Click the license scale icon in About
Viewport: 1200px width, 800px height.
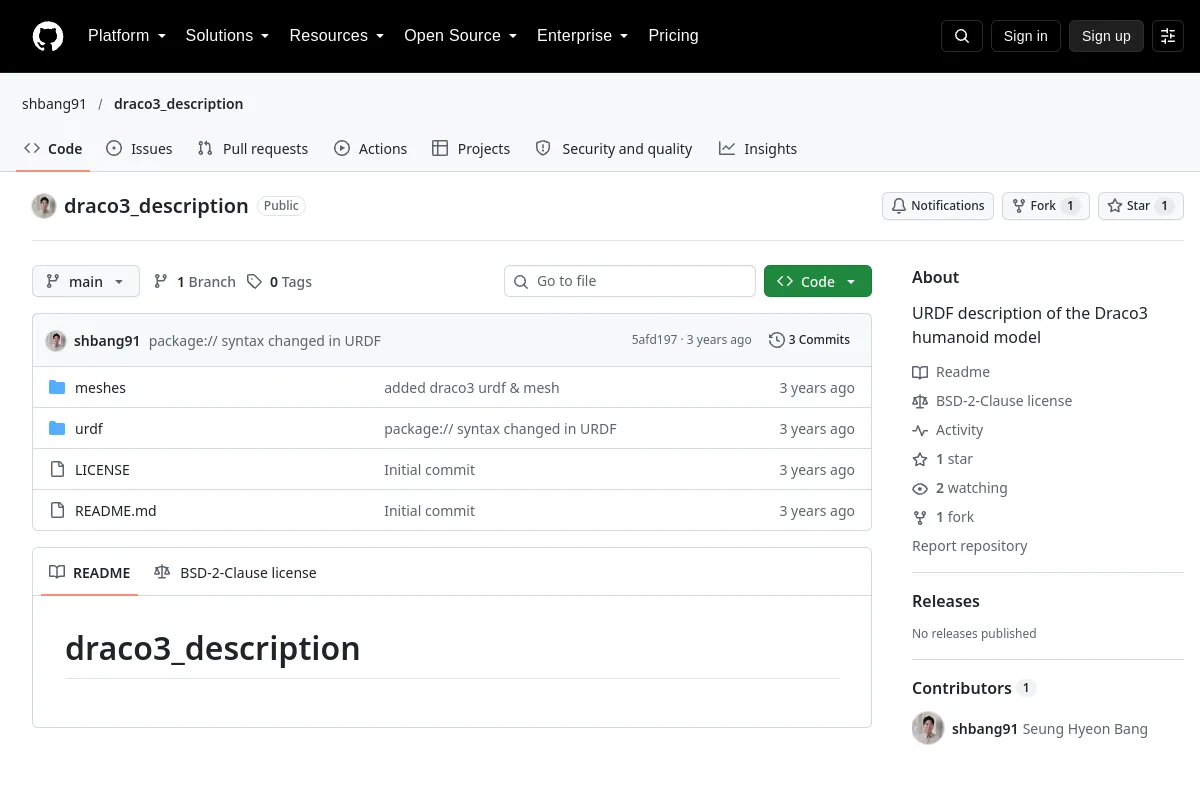(920, 401)
